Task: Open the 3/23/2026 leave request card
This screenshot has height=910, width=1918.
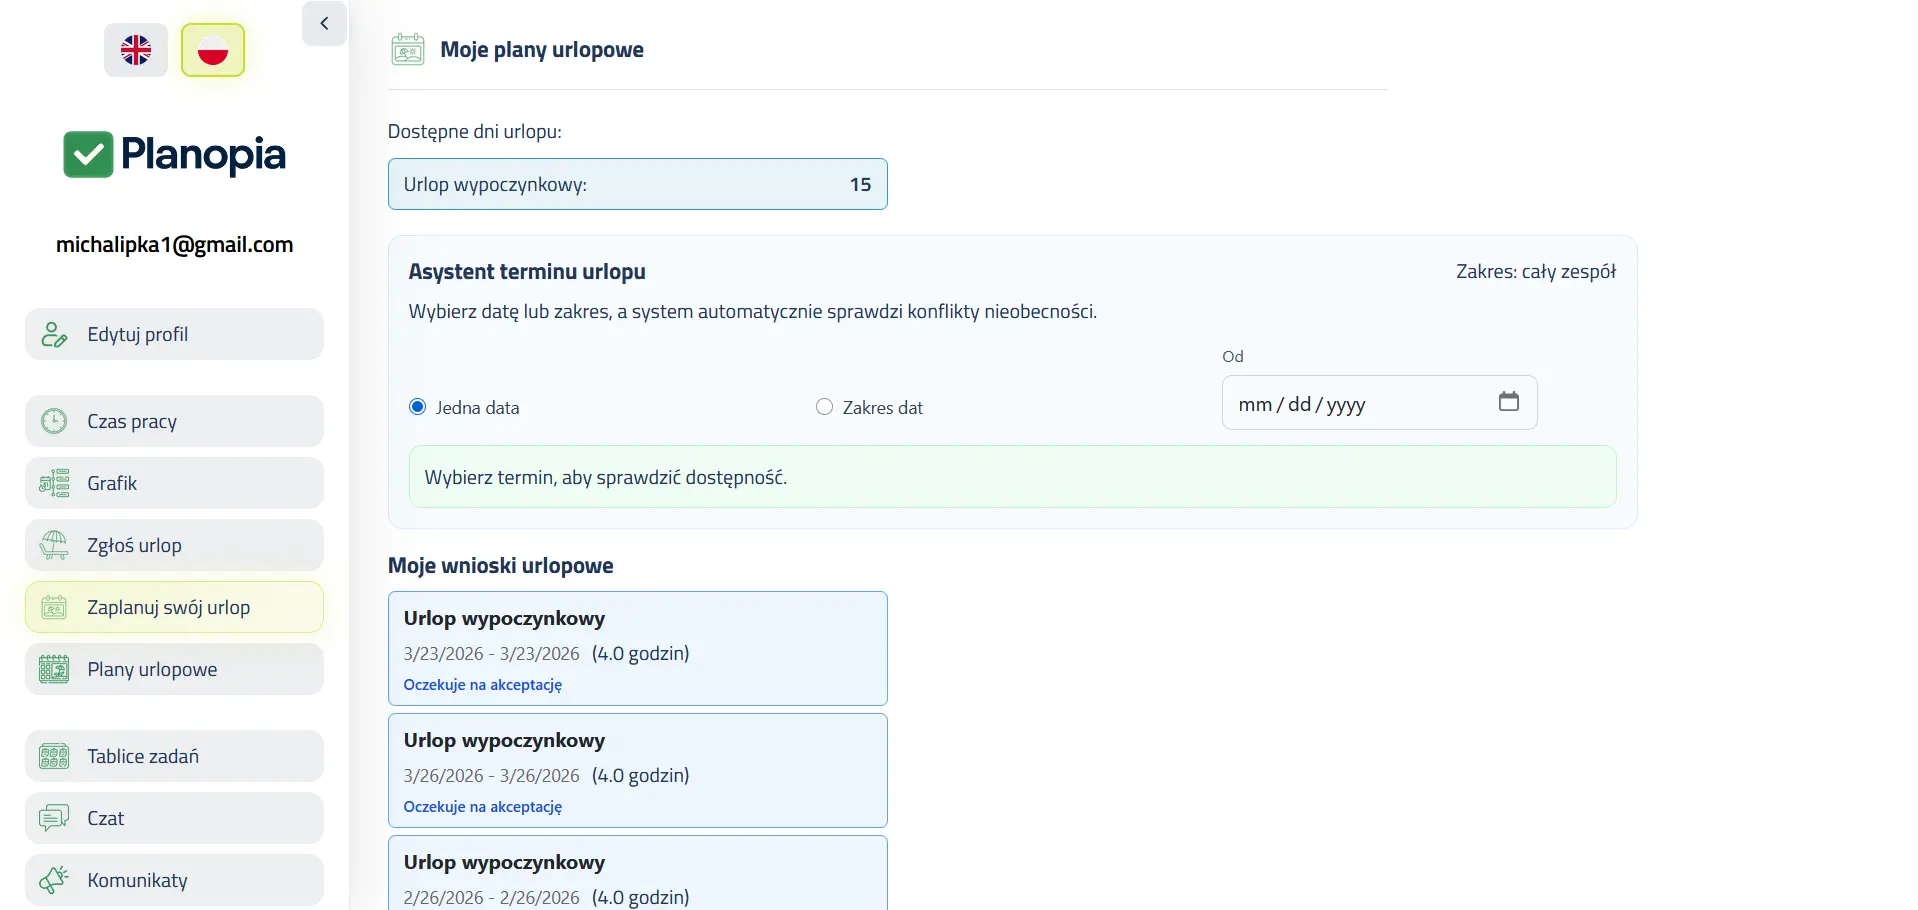Action: tap(637, 648)
